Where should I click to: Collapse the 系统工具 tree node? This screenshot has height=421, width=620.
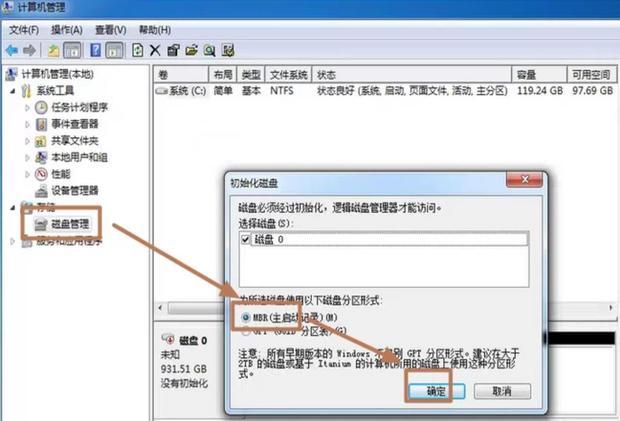pyautogui.click(x=11, y=91)
